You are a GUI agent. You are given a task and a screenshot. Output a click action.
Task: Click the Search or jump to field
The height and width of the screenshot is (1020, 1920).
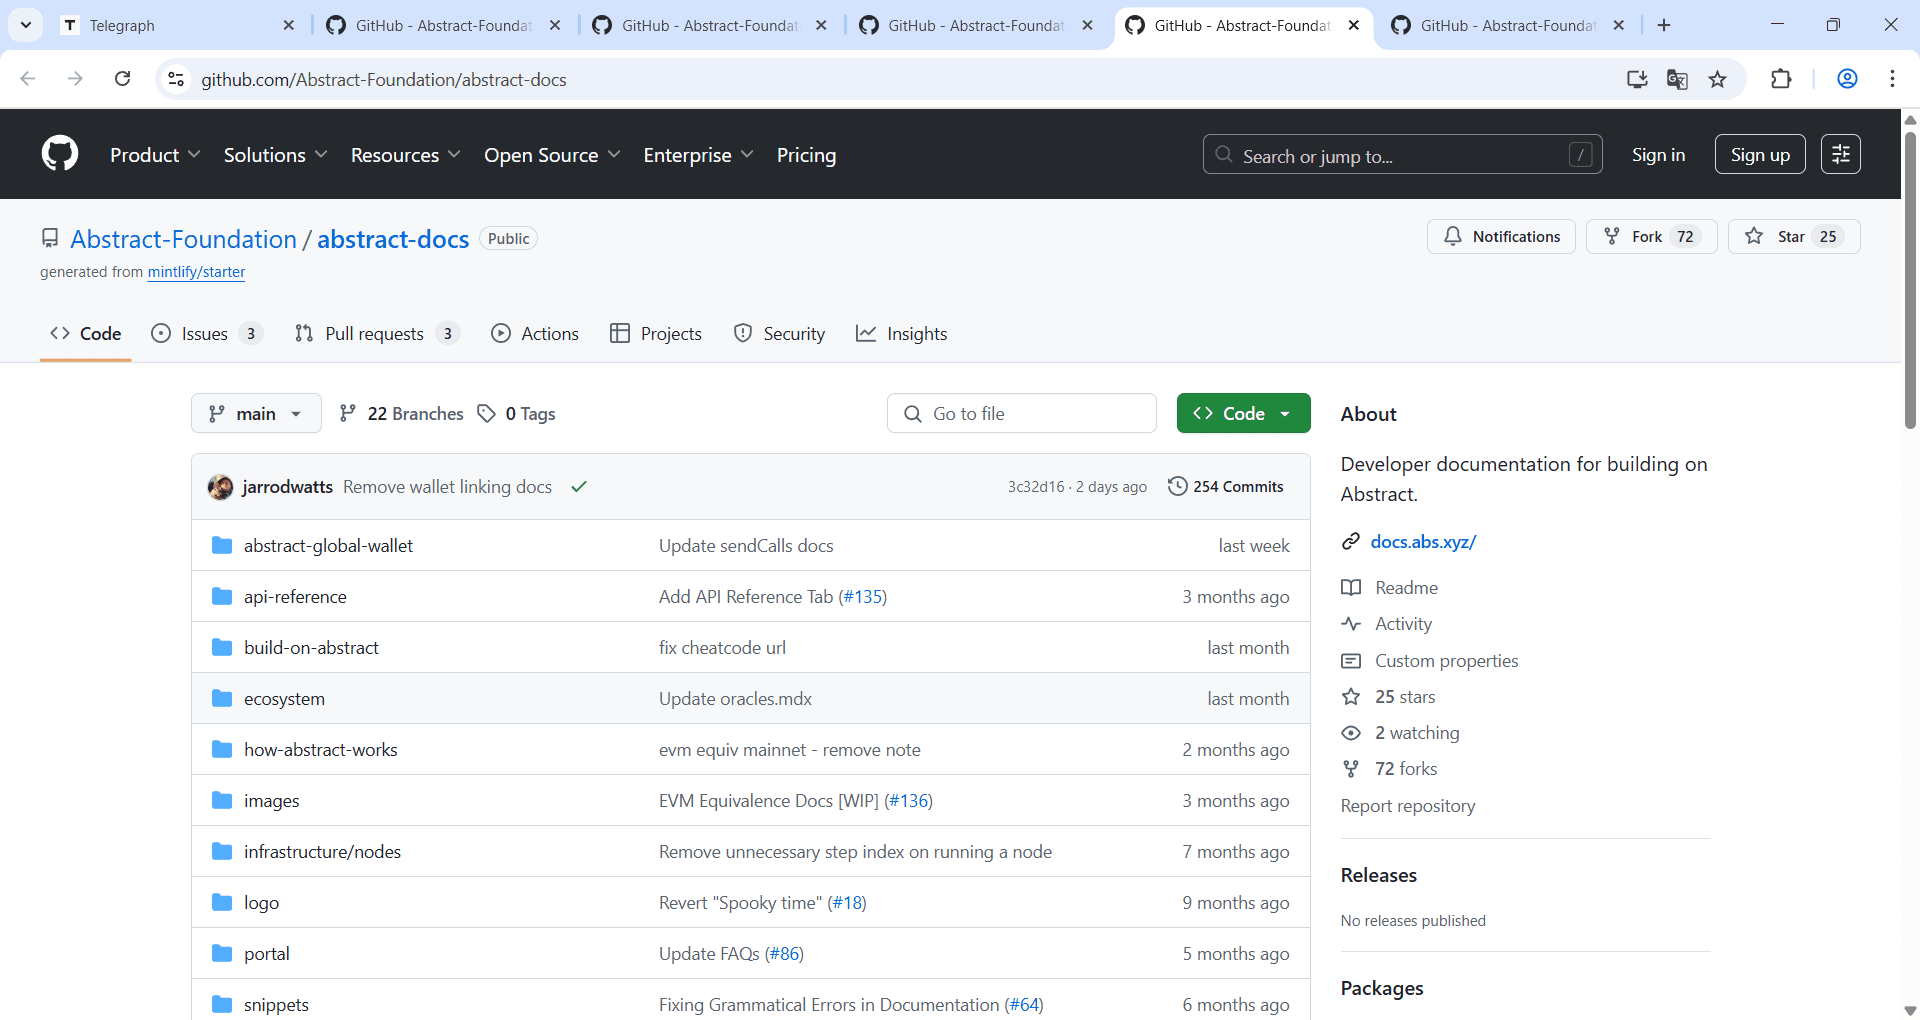click(1402, 154)
